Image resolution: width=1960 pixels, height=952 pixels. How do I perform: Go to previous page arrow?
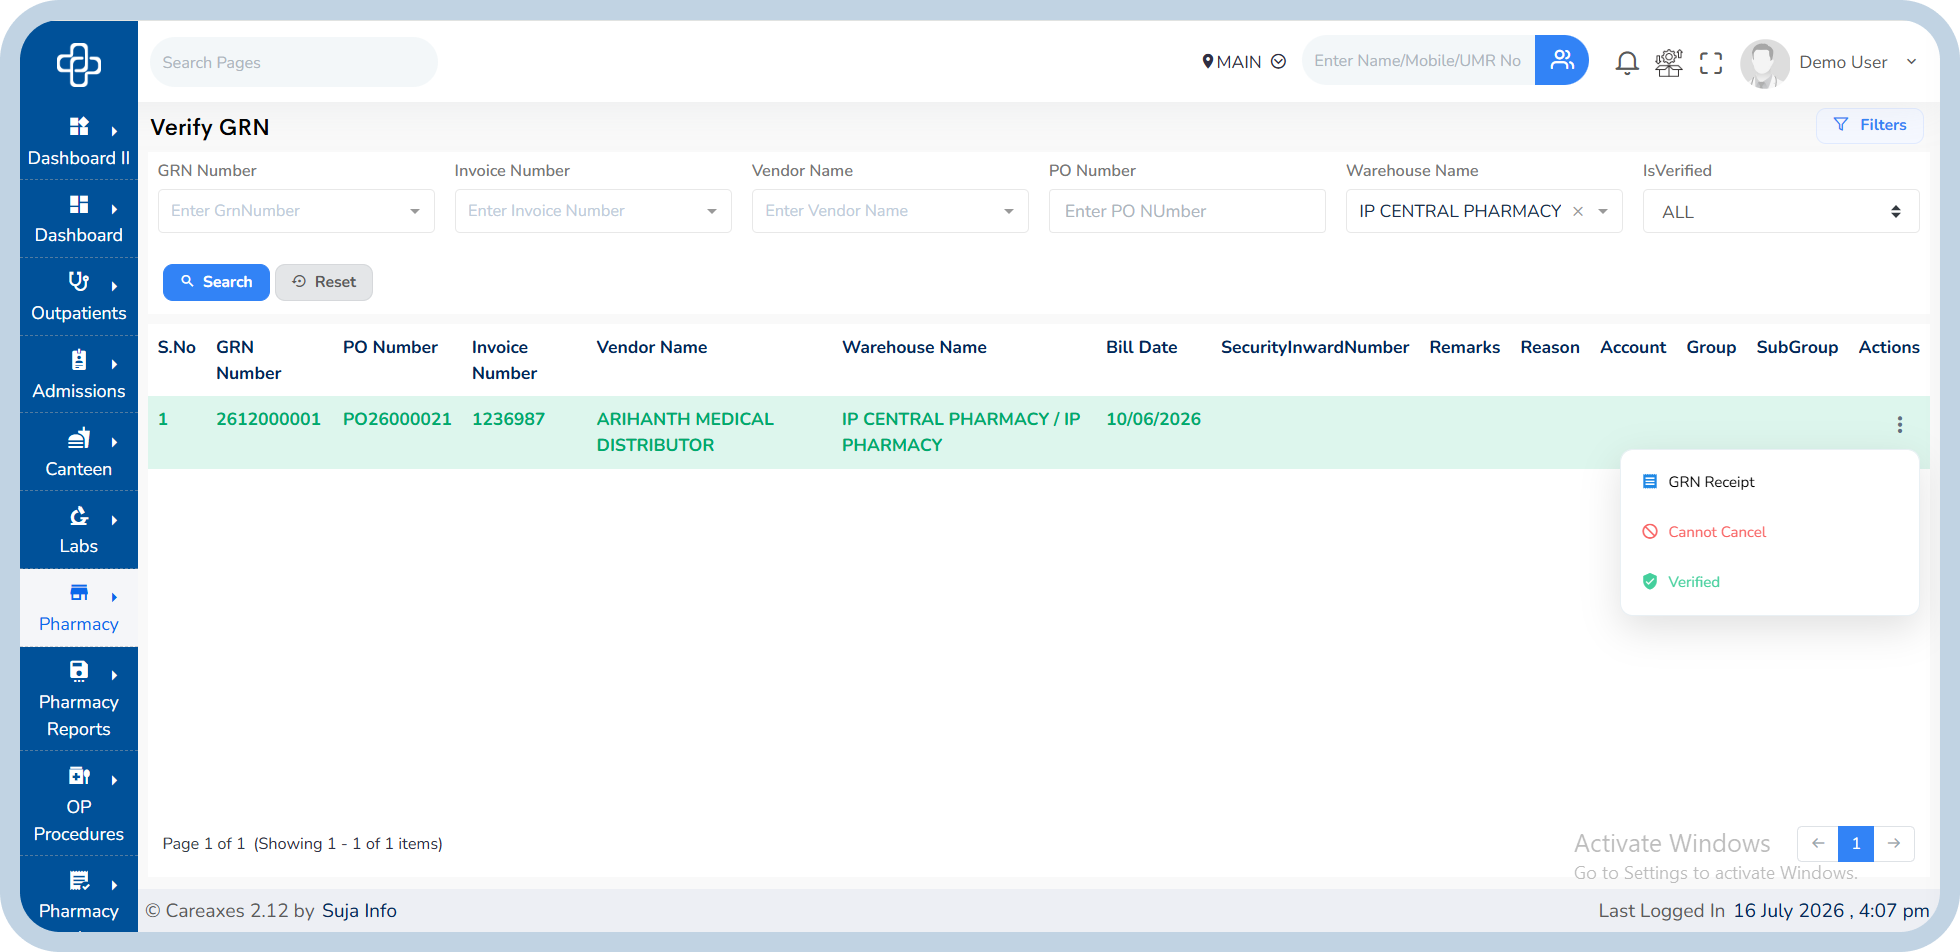coord(1818,843)
